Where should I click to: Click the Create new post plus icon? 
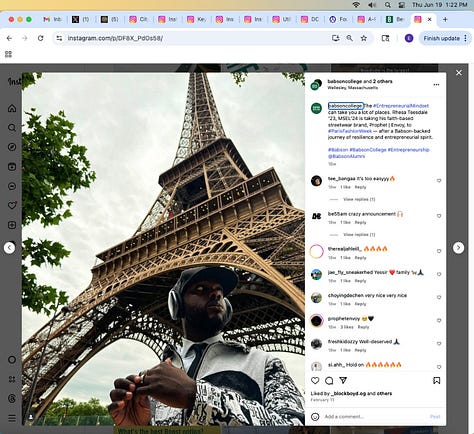click(12, 225)
